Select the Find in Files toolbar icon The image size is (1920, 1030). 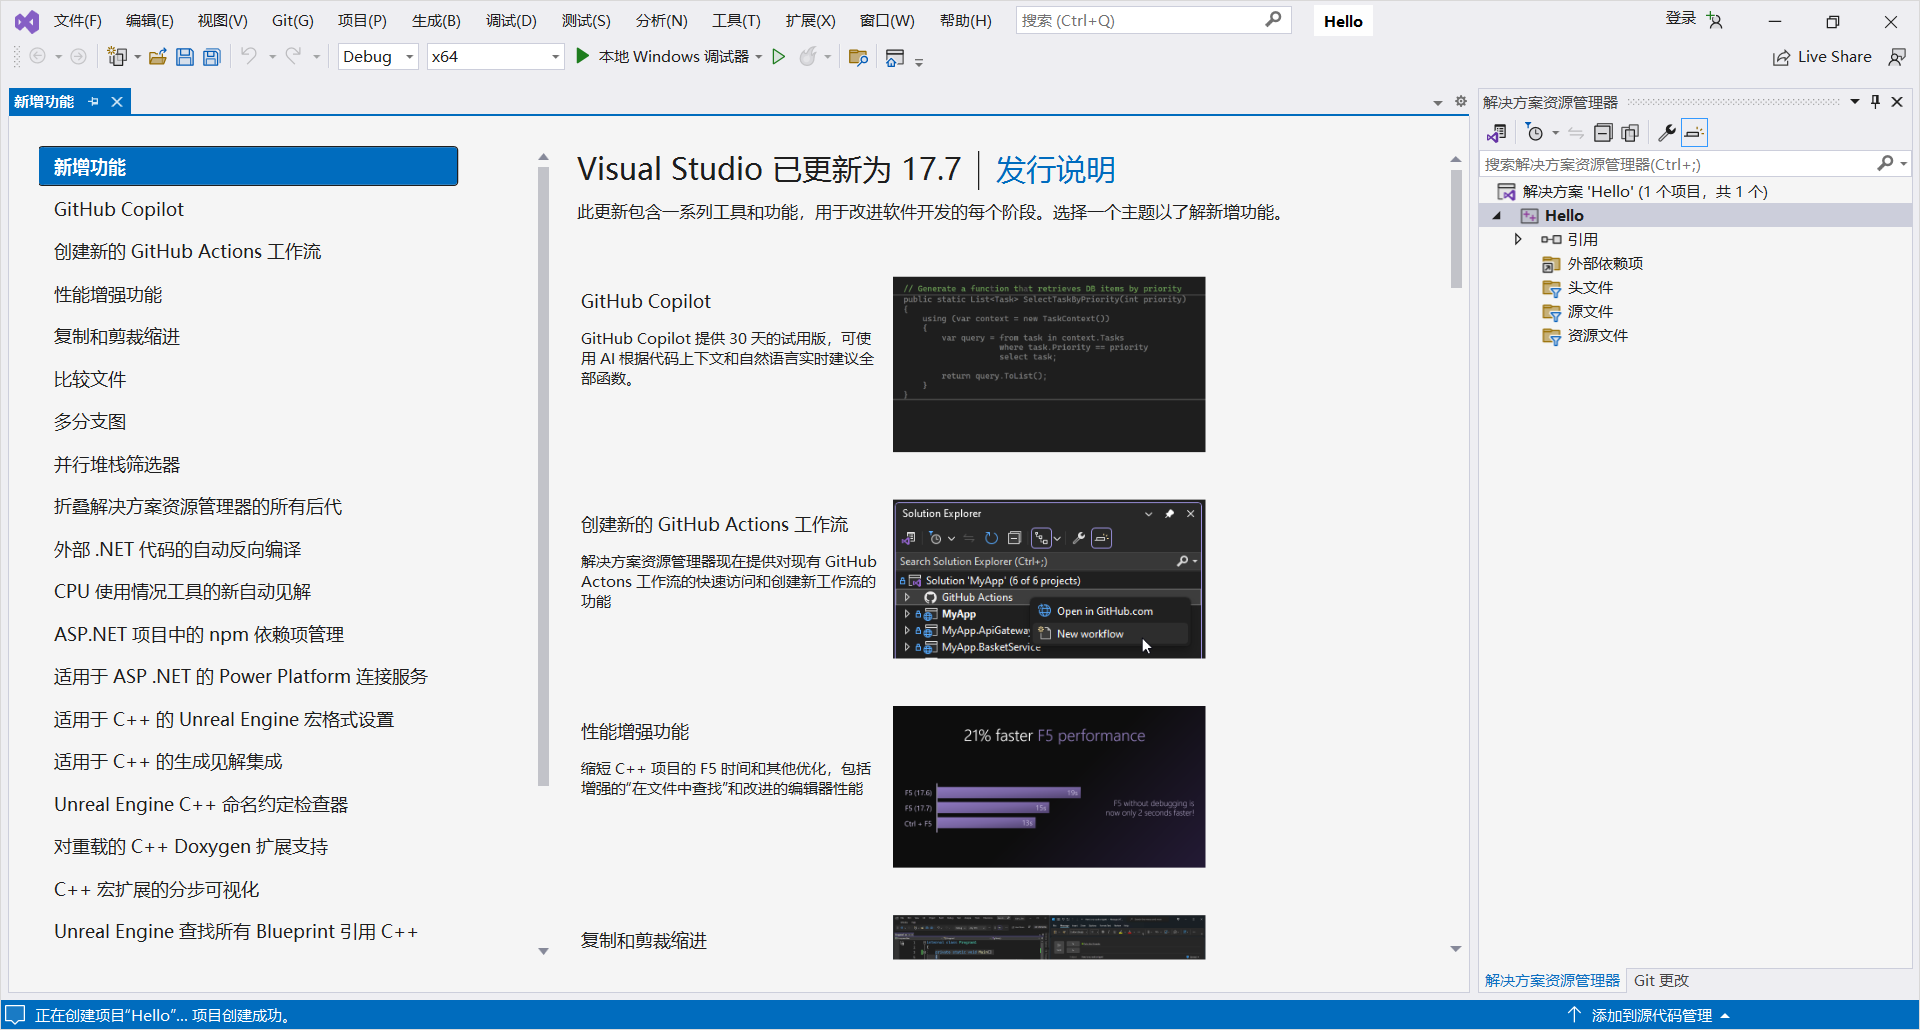(x=858, y=57)
